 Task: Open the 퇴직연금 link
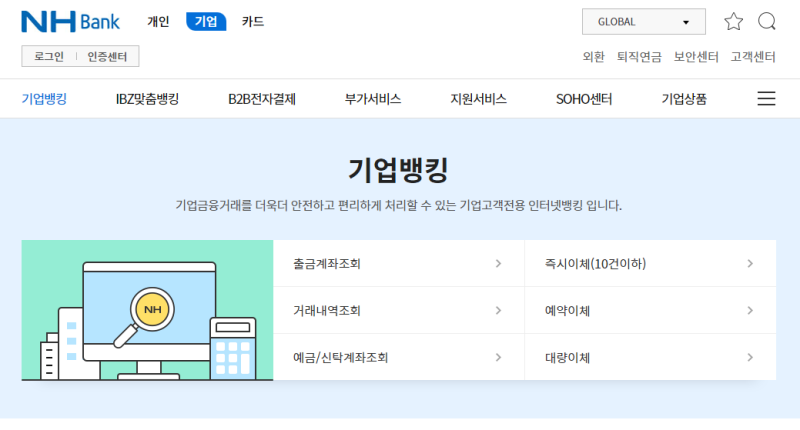639,57
